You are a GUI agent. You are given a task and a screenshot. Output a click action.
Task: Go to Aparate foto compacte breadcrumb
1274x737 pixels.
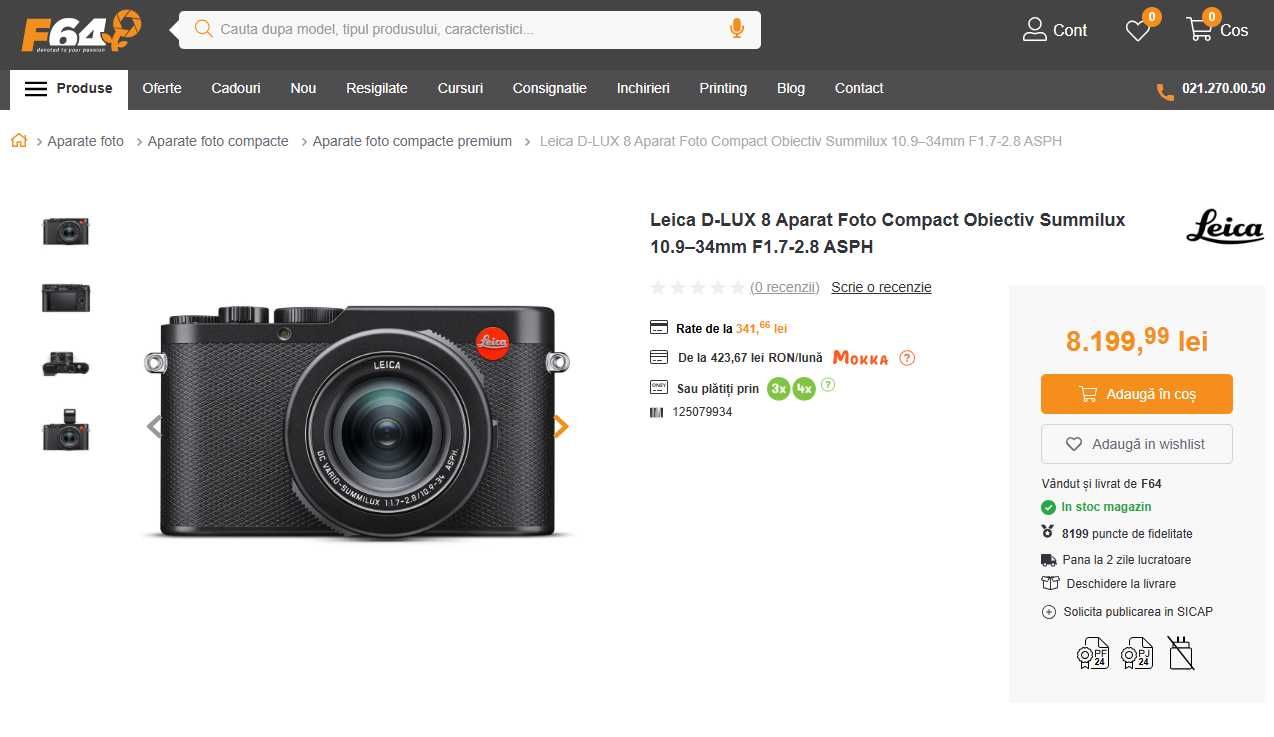218,141
